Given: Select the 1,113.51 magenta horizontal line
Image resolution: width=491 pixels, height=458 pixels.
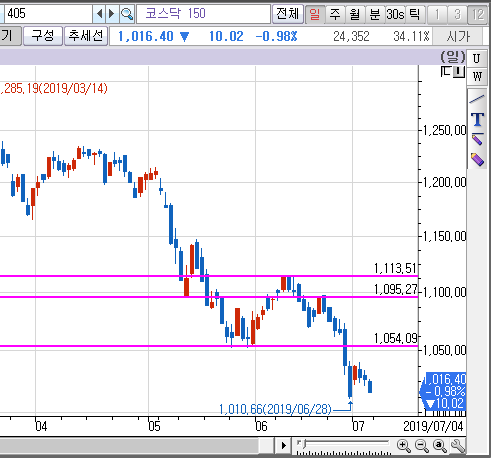Looking at the screenshot, I should point(209,276).
